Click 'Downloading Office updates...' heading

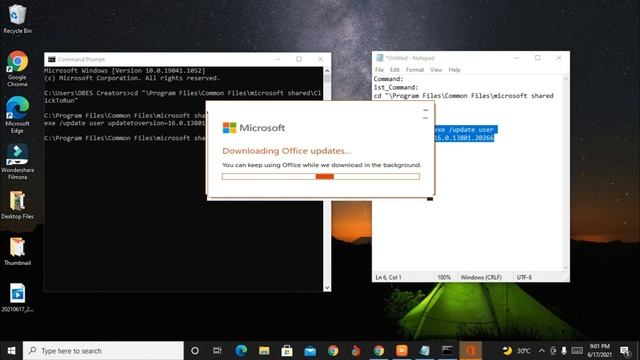[287, 151]
